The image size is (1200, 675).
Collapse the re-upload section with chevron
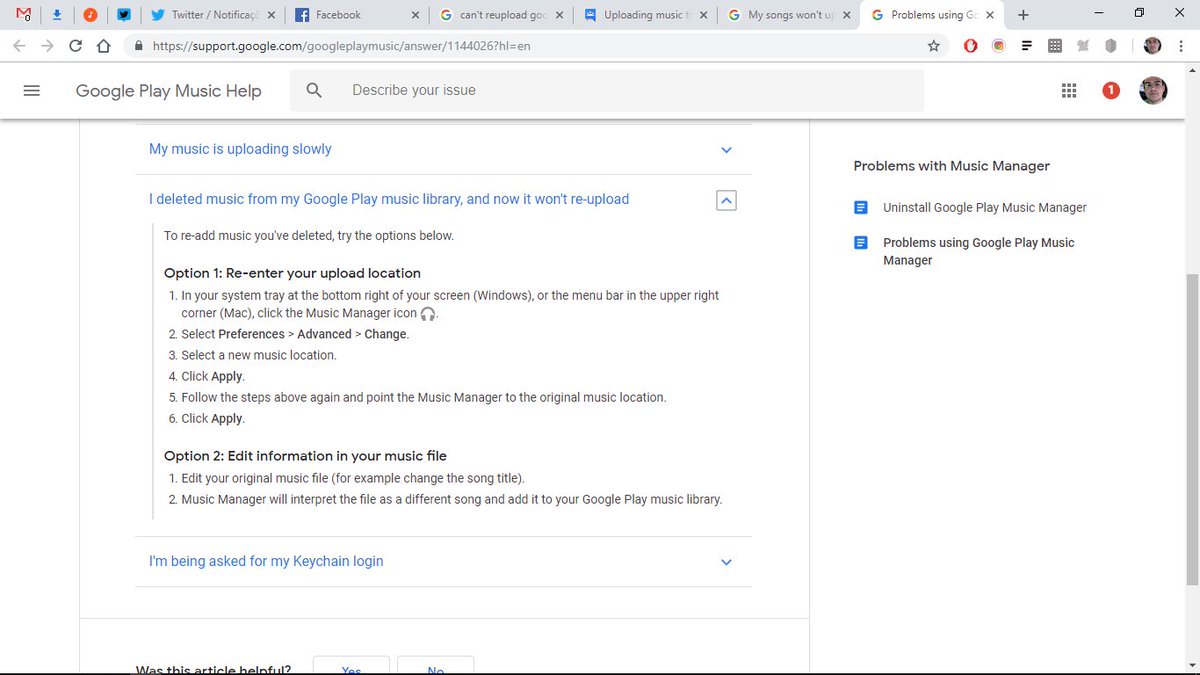727,200
